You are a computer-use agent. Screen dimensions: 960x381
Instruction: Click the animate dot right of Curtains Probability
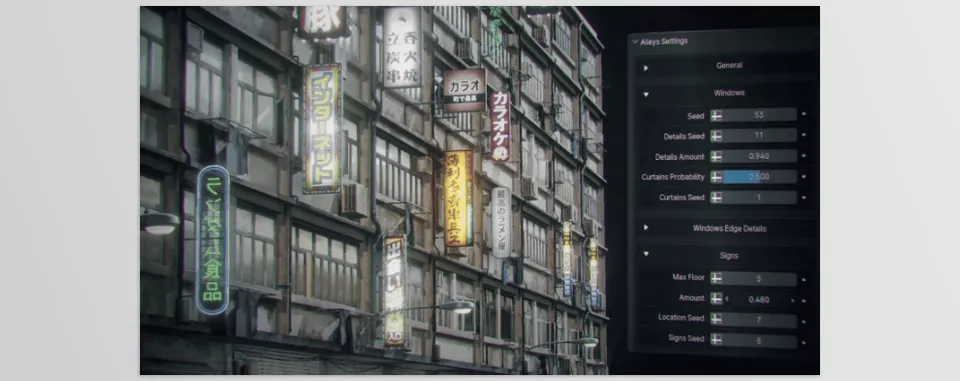[x=804, y=177]
